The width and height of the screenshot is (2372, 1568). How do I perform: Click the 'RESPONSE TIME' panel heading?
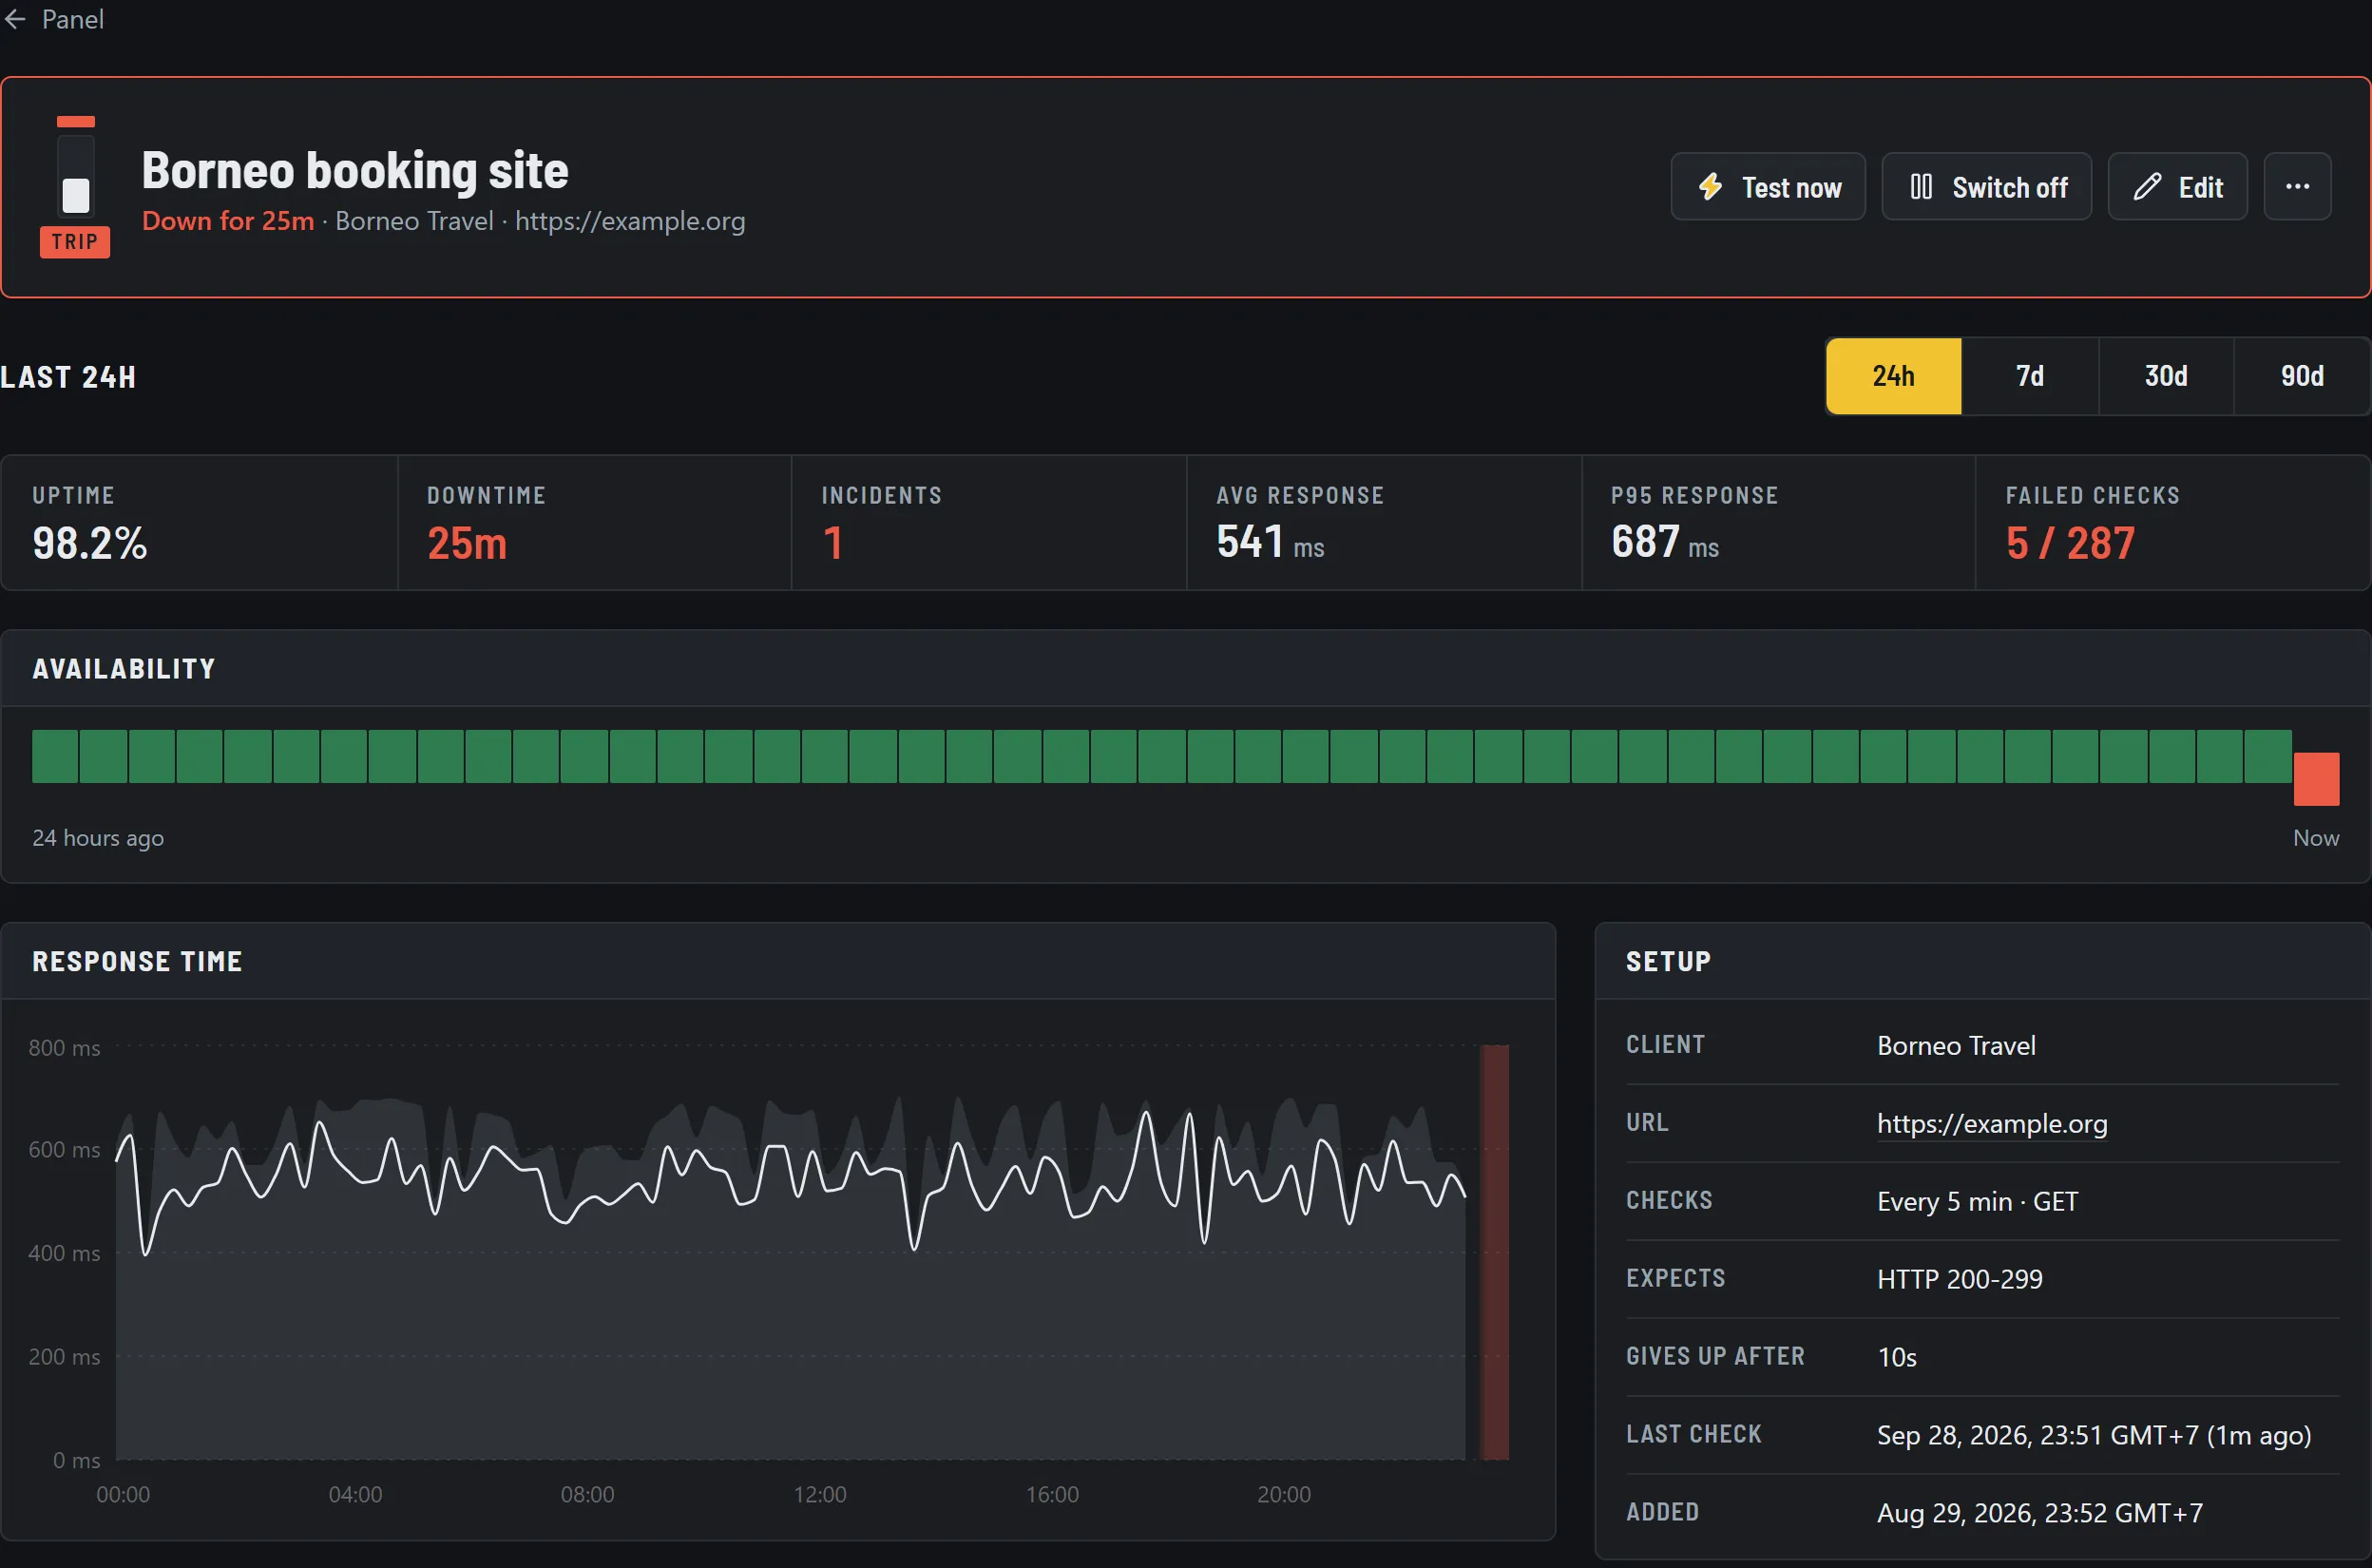pos(137,961)
